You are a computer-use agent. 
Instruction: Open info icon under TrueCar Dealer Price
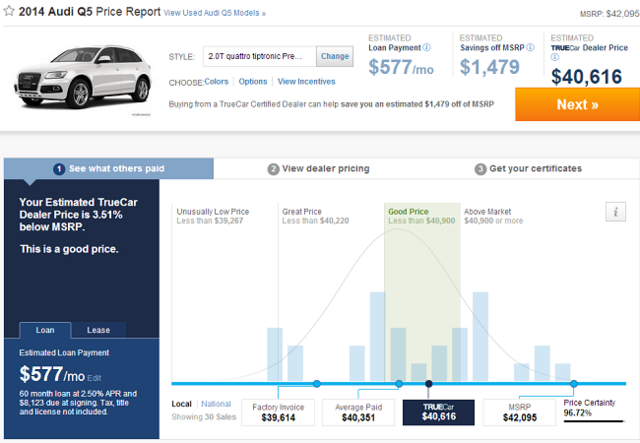[554, 57]
